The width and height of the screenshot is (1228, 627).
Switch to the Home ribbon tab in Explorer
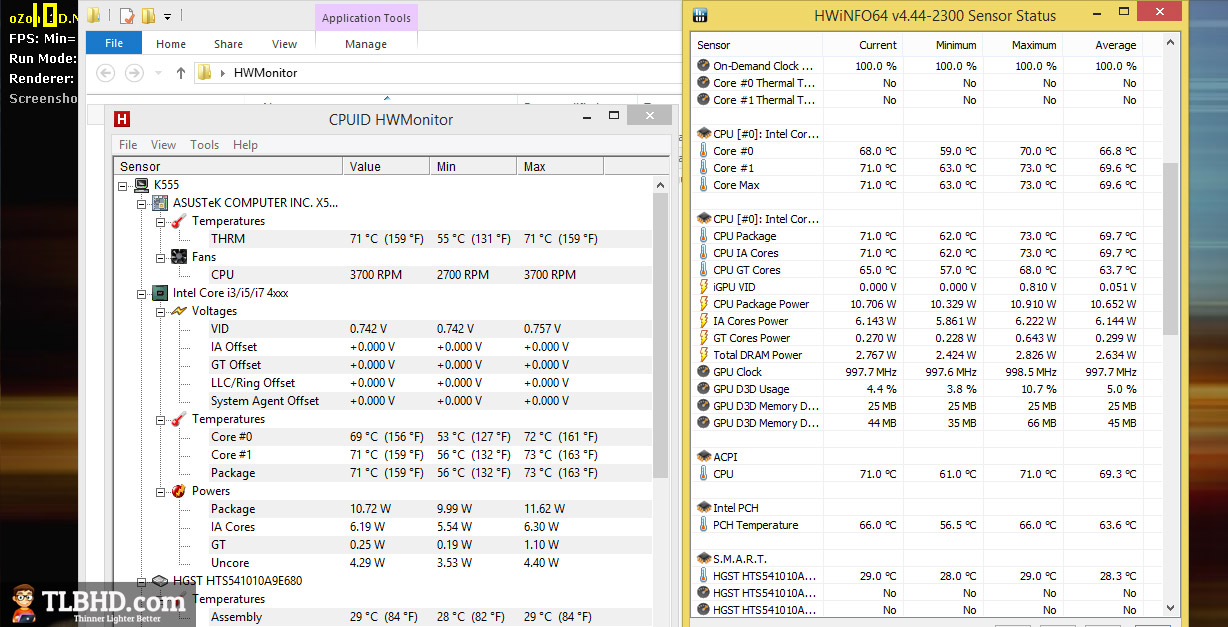(x=171, y=44)
